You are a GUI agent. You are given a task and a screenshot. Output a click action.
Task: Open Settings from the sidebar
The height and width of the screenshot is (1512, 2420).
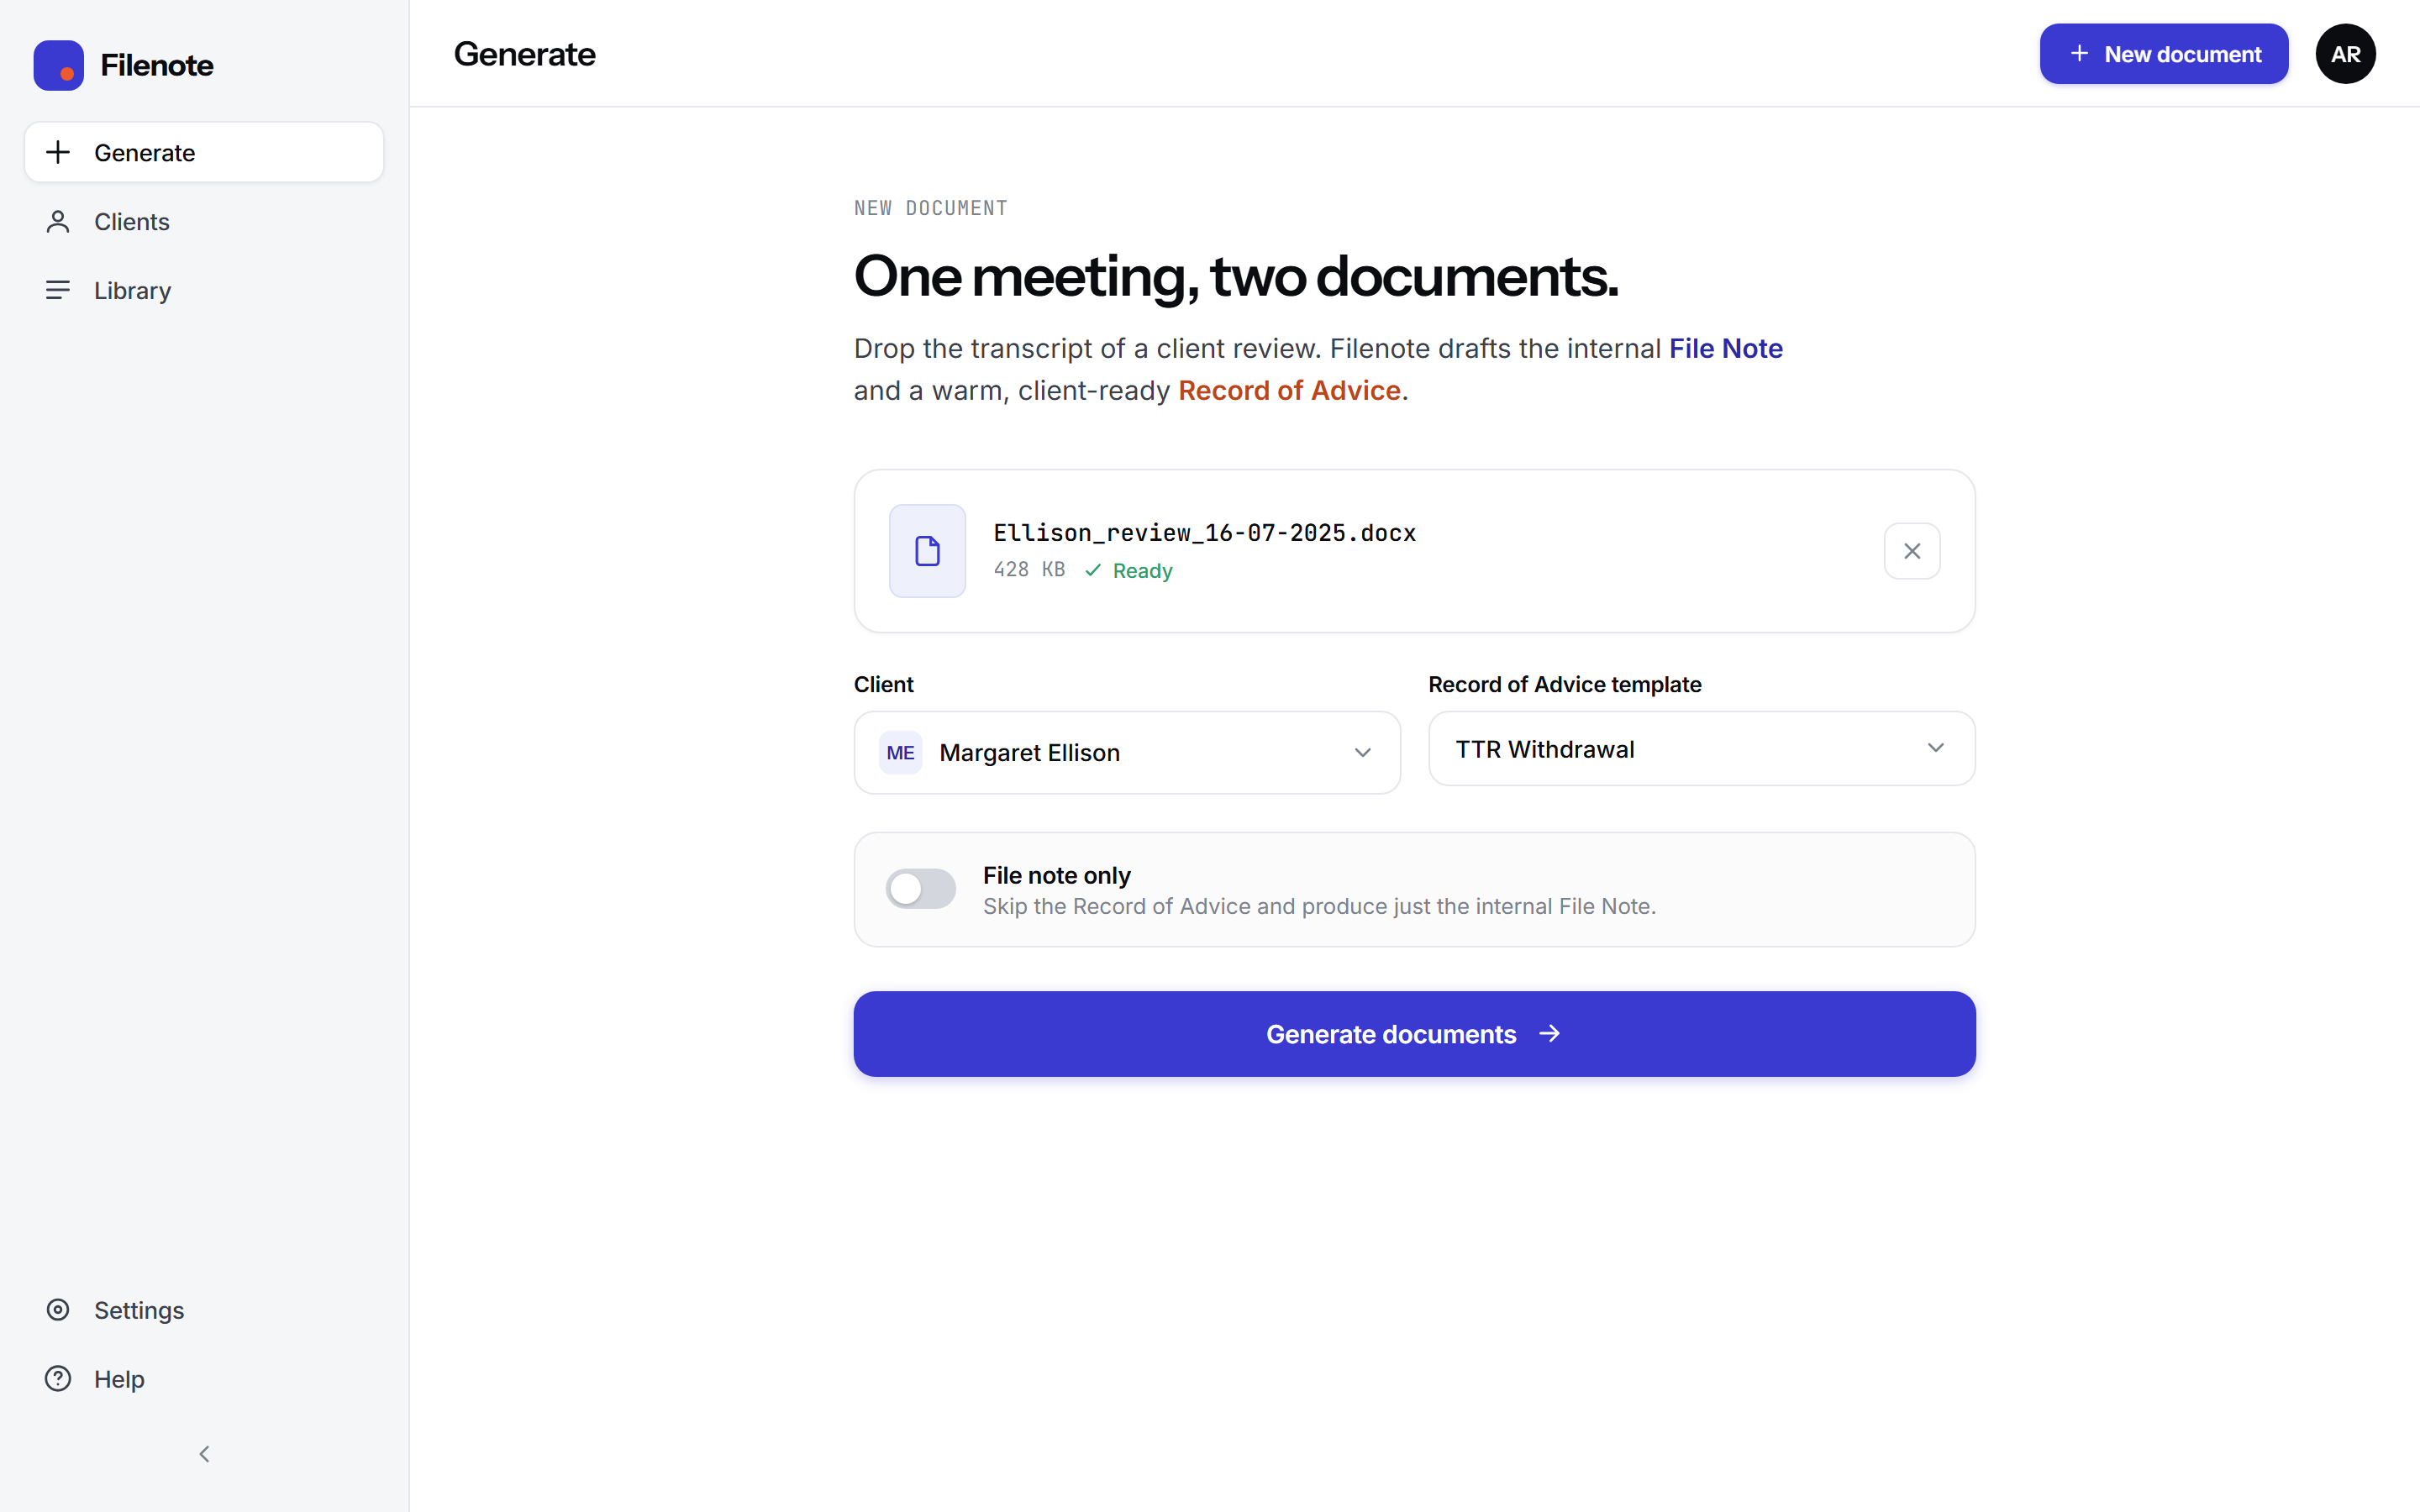click(x=204, y=1309)
